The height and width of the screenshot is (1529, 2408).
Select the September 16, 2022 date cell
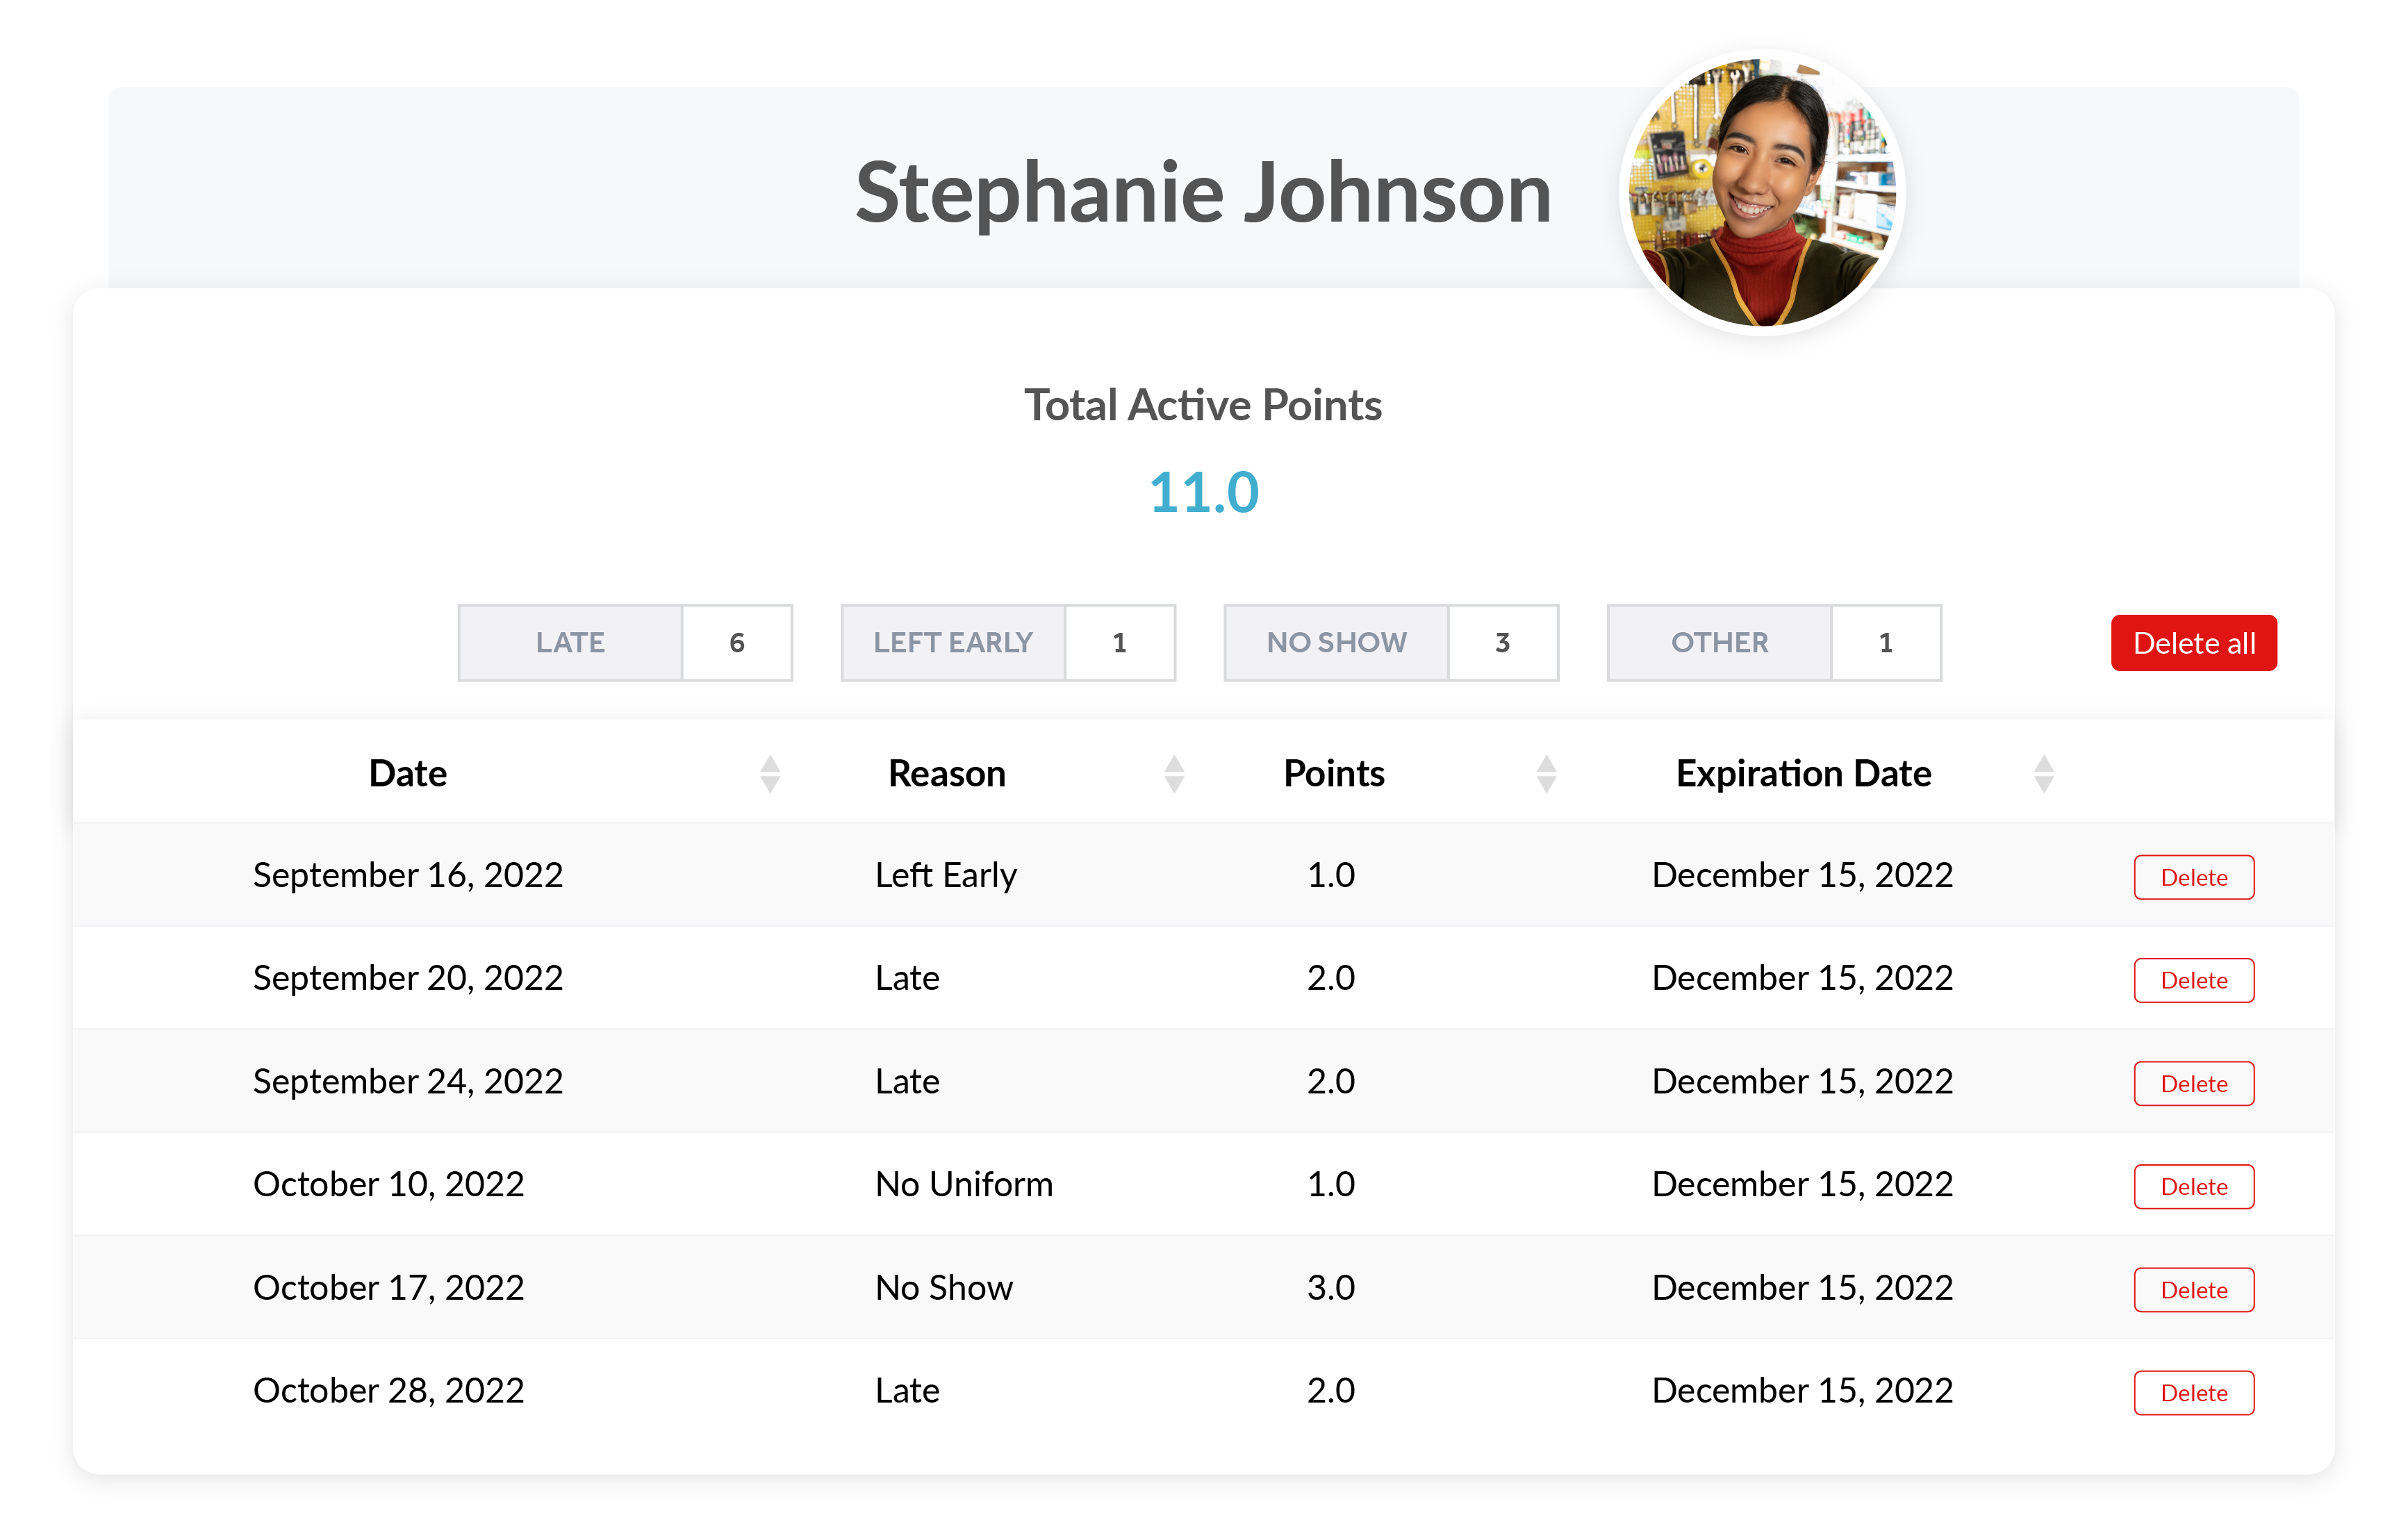(408, 876)
